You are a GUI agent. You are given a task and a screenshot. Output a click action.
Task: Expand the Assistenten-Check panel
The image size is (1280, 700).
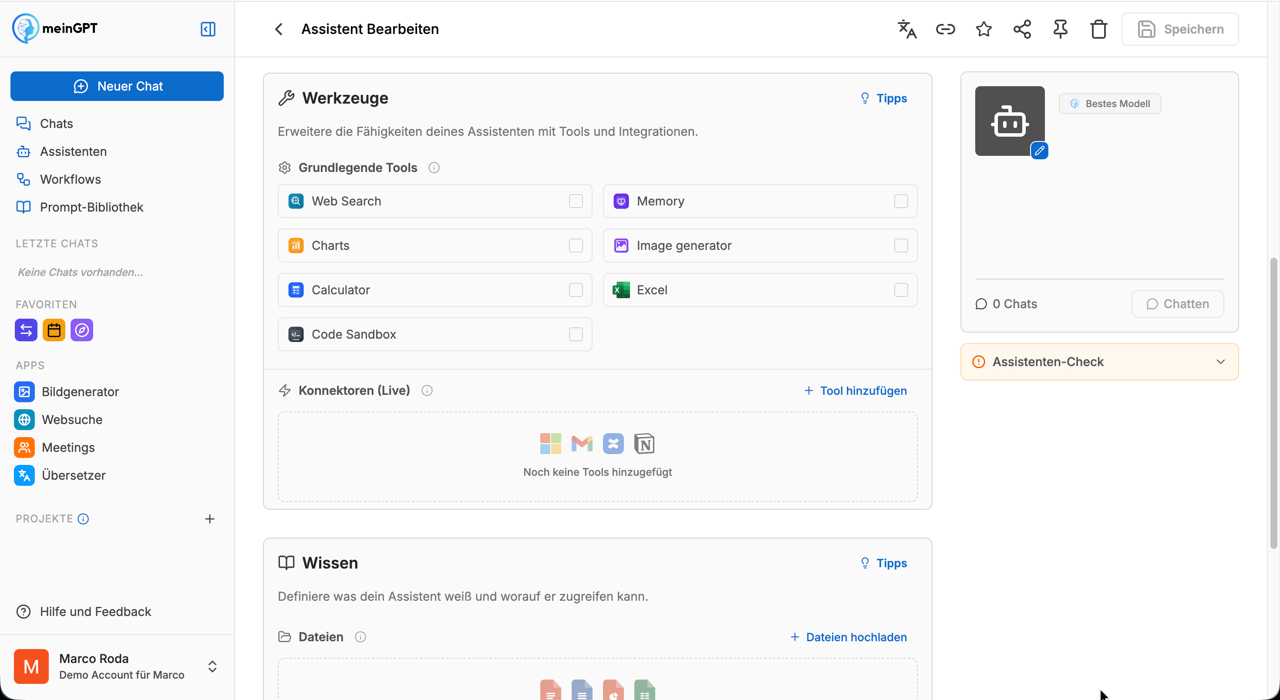pos(1099,362)
